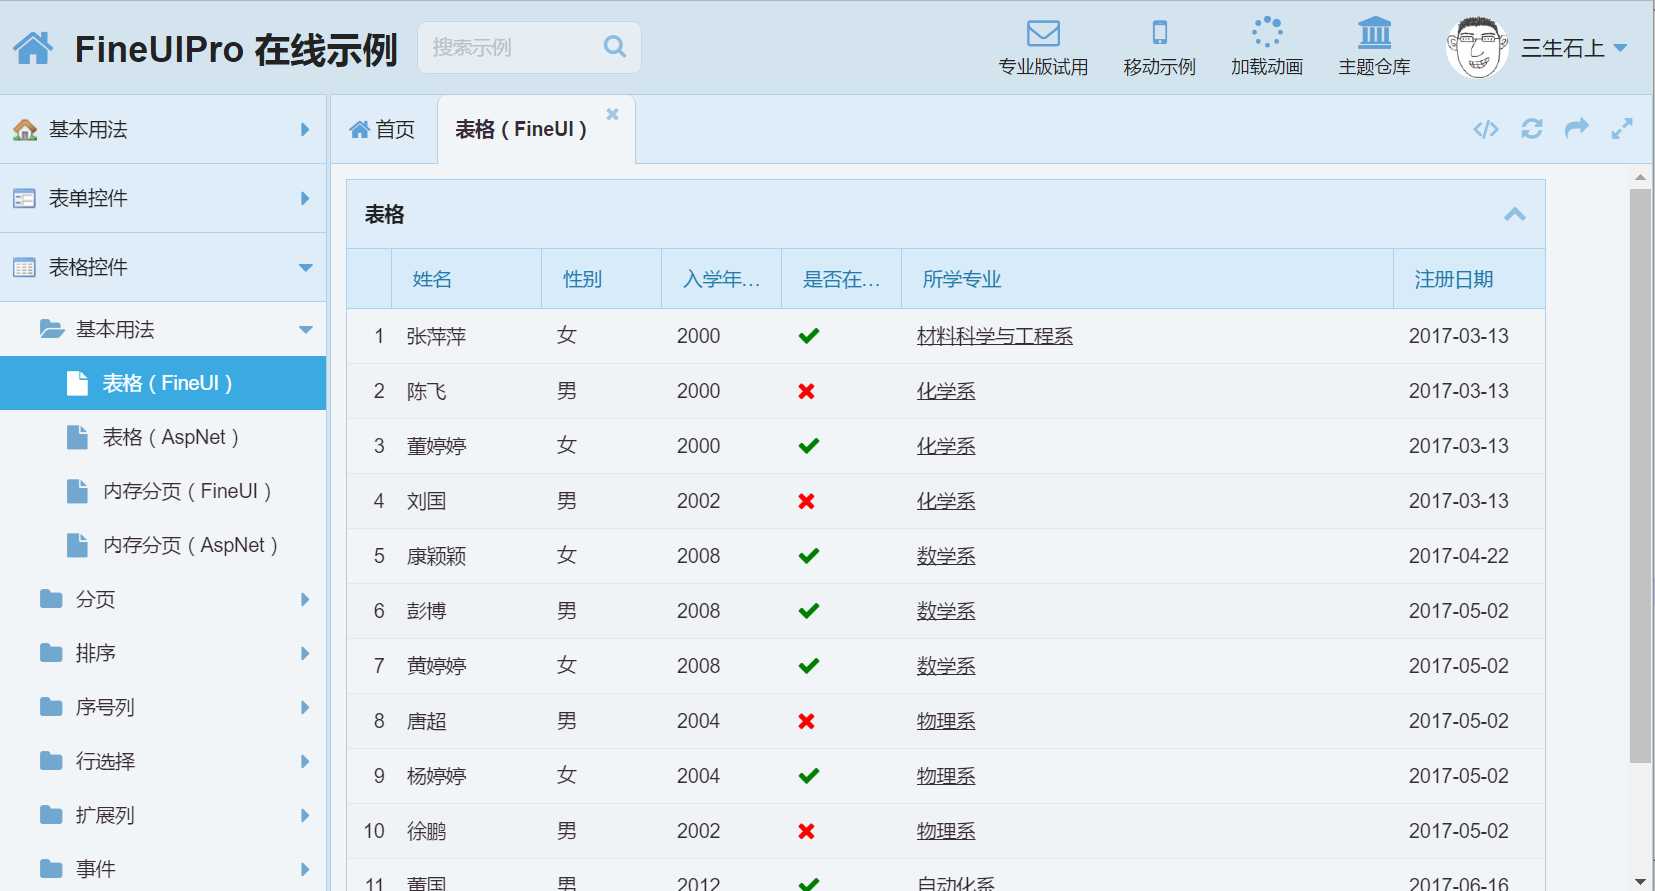Click the red cross in 徐鹏 row
The width and height of the screenshot is (1655, 891).
(x=807, y=831)
